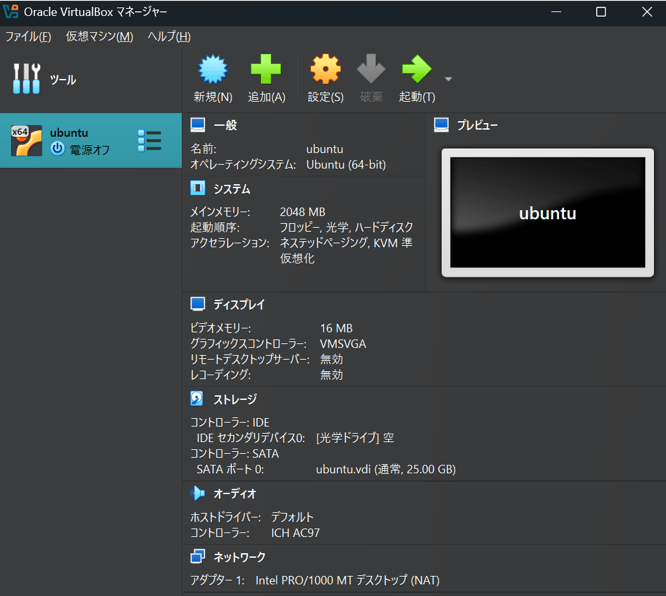Select the ツール tools icon

point(26,79)
